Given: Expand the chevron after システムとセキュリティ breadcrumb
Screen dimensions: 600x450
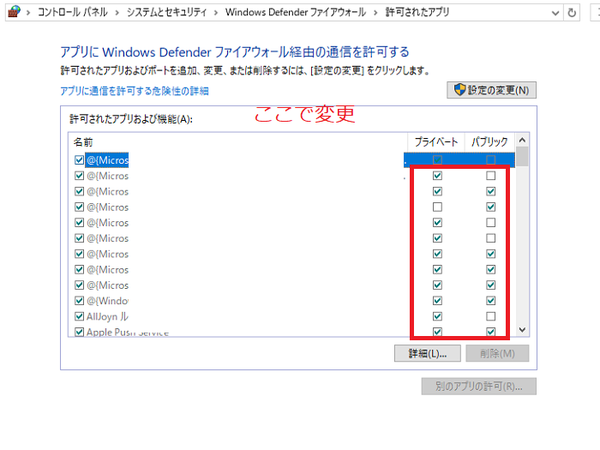Looking at the screenshot, I should click(216, 13).
